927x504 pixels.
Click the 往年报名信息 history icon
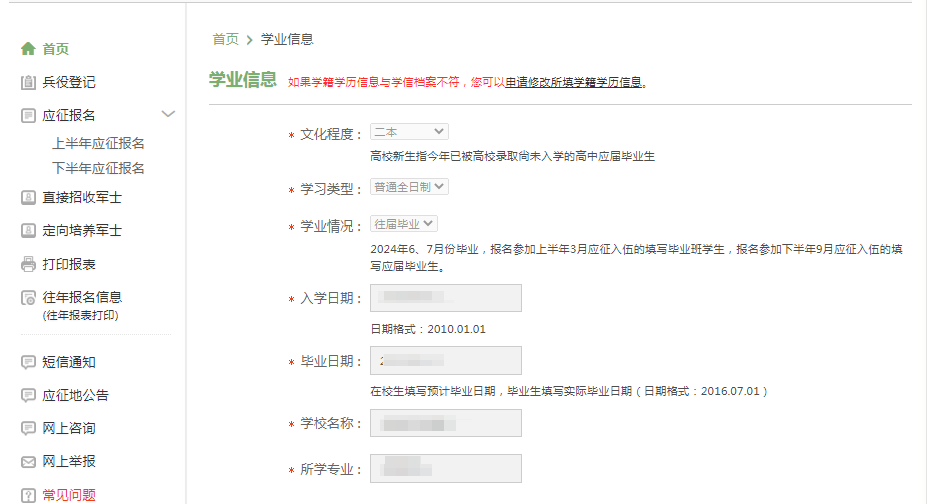[28, 298]
